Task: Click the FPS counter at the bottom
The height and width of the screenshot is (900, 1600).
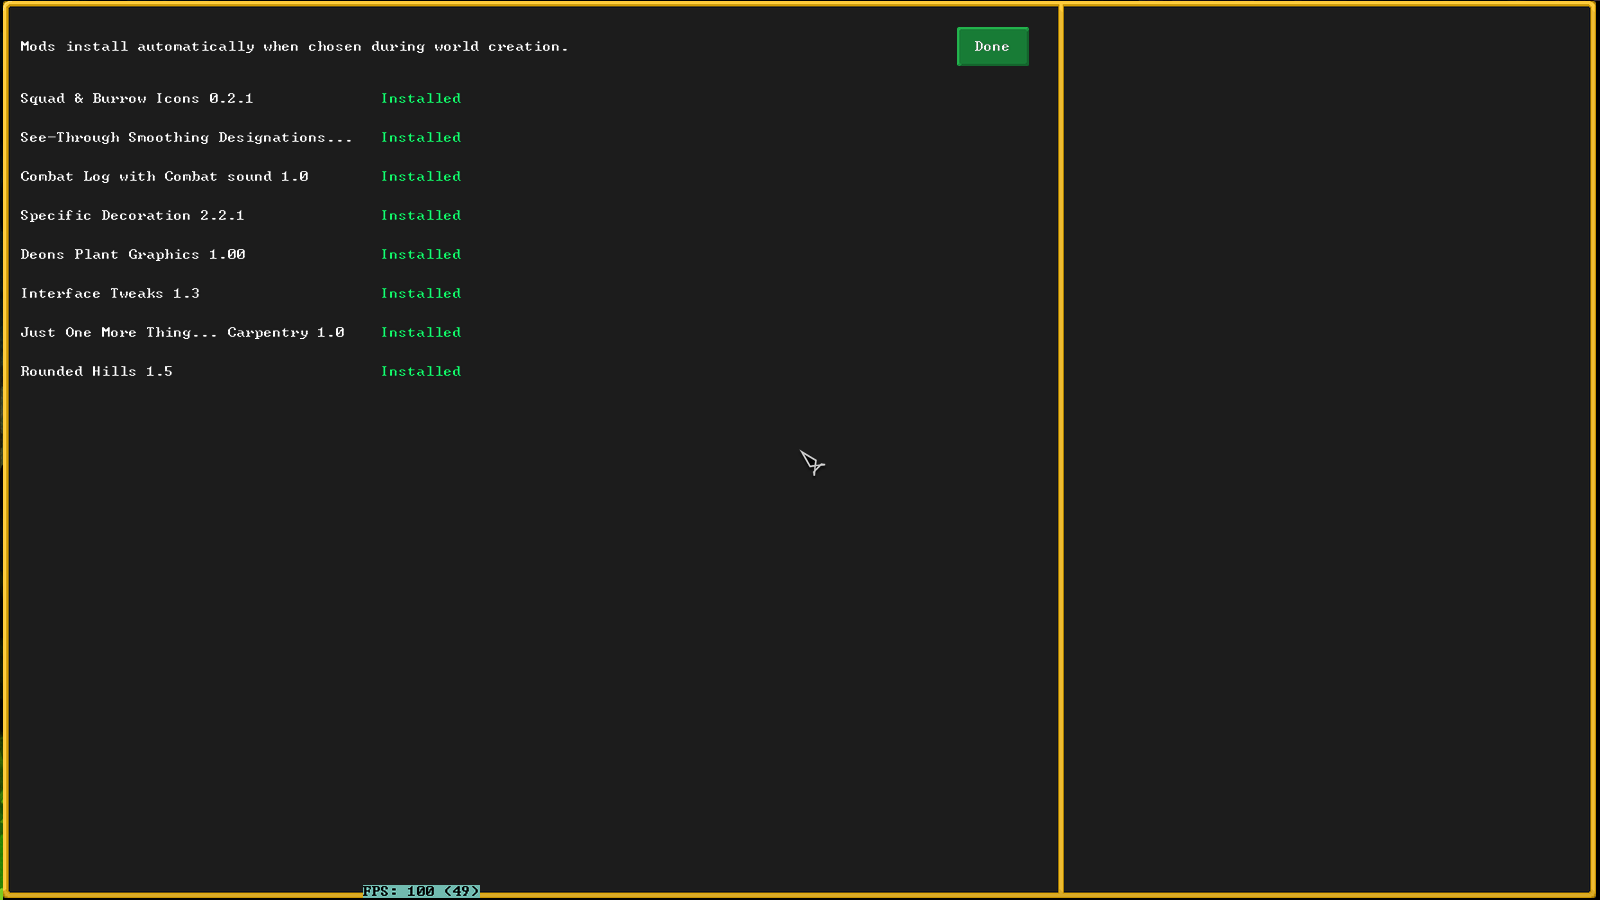Action: click(x=421, y=891)
